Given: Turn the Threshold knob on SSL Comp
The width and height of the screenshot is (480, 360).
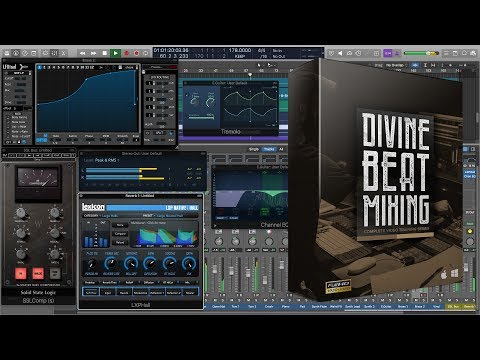Looking at the screenshot, I should [21, 213].
